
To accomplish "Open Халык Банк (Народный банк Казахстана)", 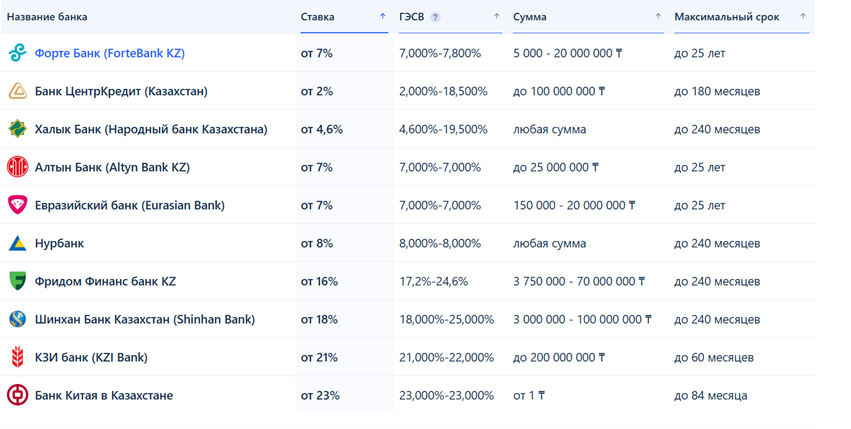I will pos(151,129).
